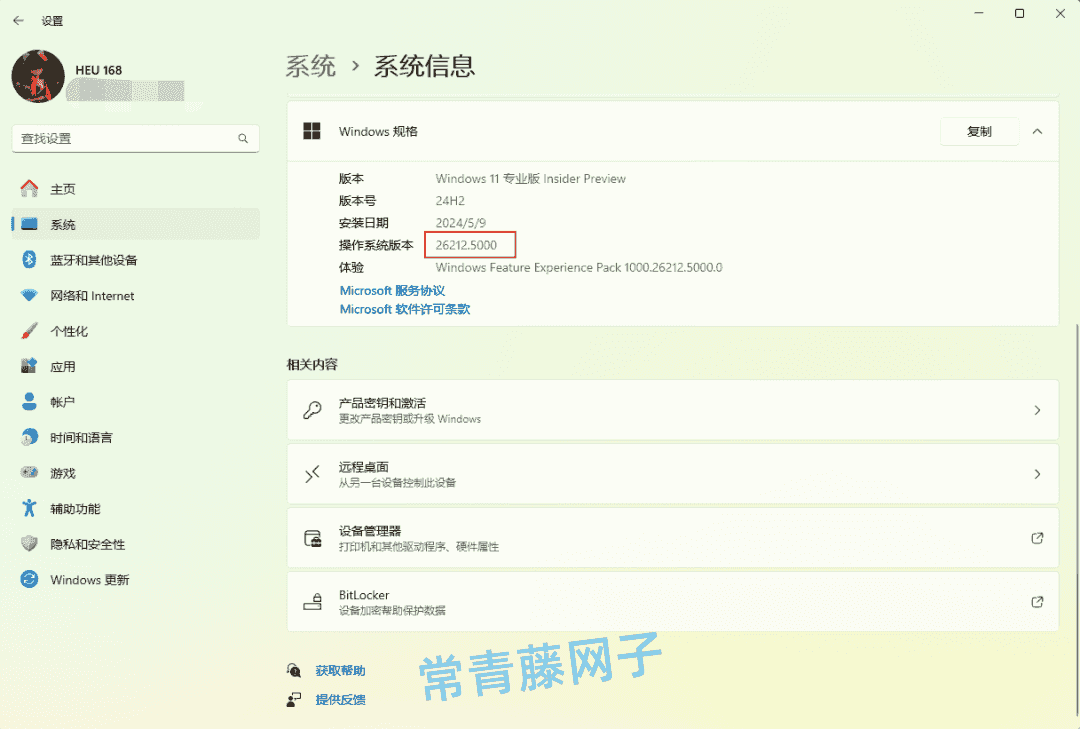The width and height of the screenshot is (1080, 729).
Task: Click 更改产品密钥或升级 Windows subtitle
Action: 410,419
